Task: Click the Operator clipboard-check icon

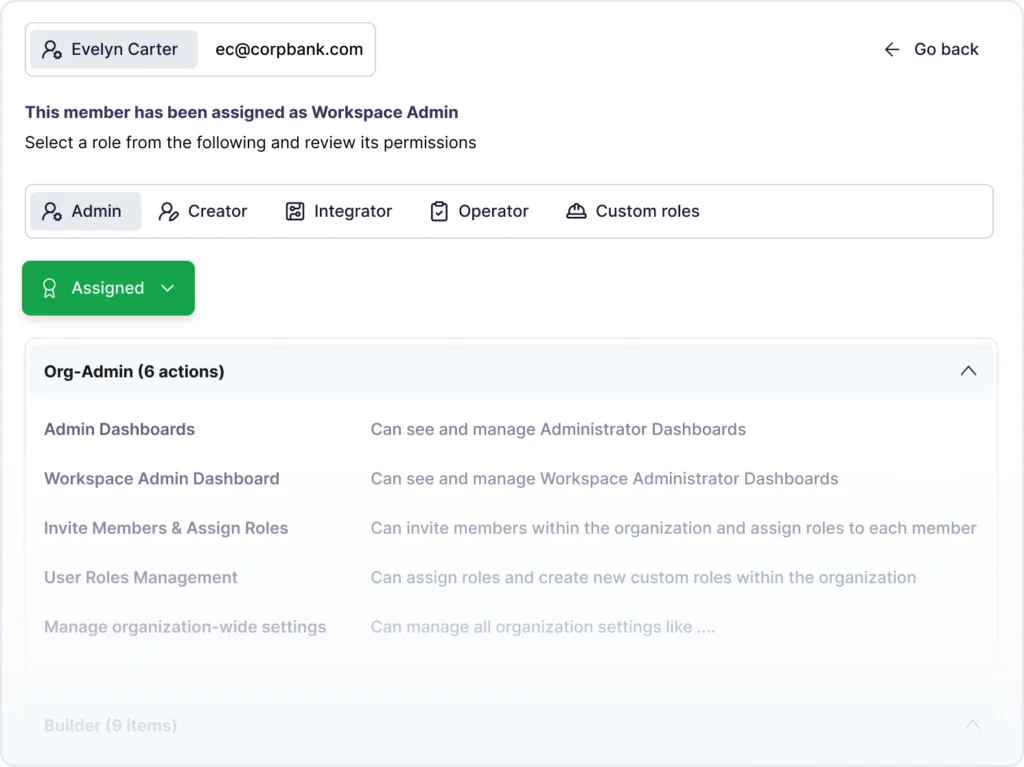Action: (439, 211)
